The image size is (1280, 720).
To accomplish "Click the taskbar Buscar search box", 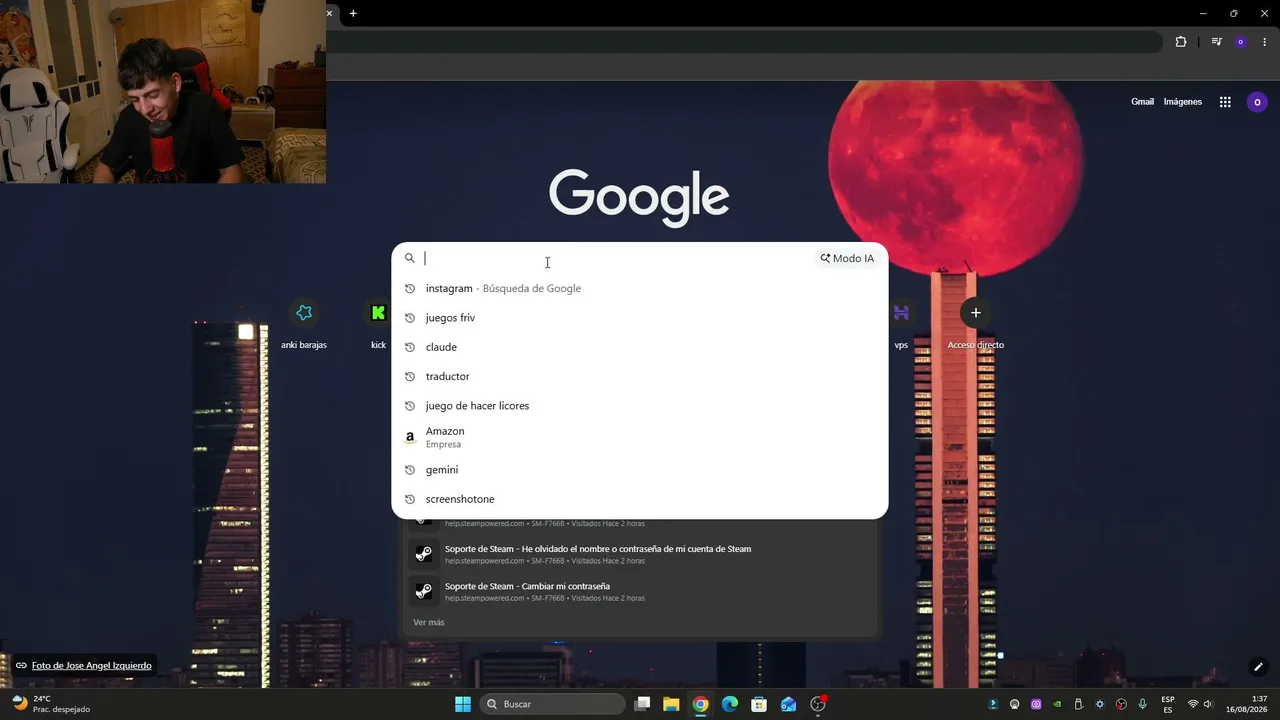I will point(552,704).
